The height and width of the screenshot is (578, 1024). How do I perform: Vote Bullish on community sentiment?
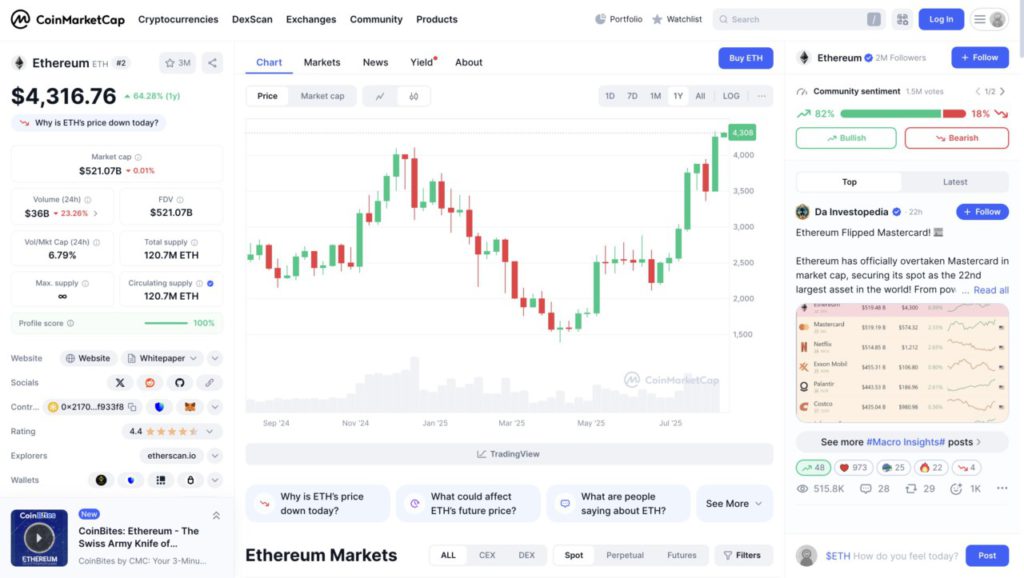(x=846, y=138)
